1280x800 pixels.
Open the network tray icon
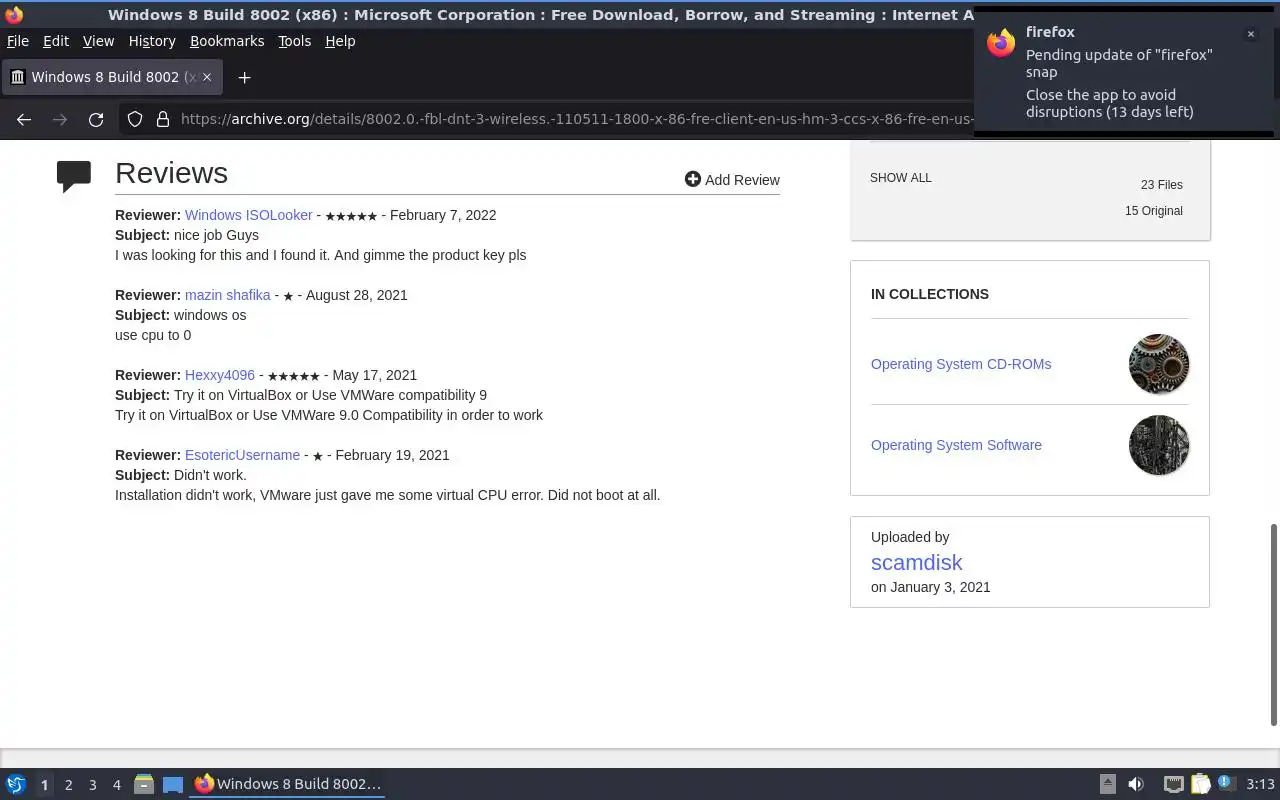[1174, 784]
